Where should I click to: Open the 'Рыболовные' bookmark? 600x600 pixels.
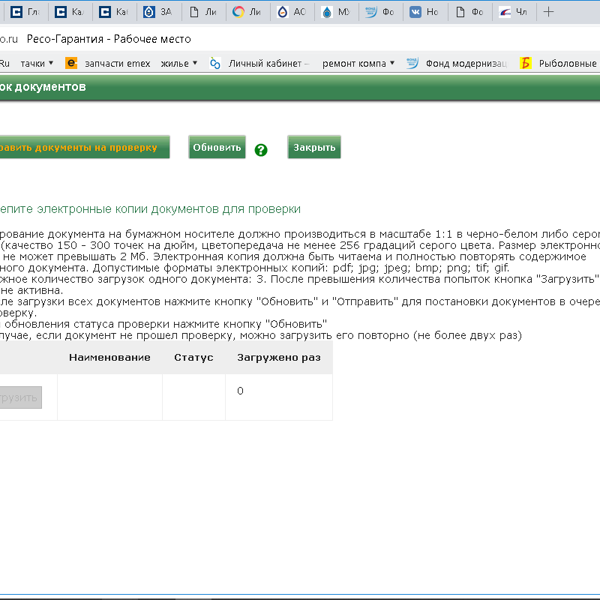pyautogui.click(x=567, y=64)
